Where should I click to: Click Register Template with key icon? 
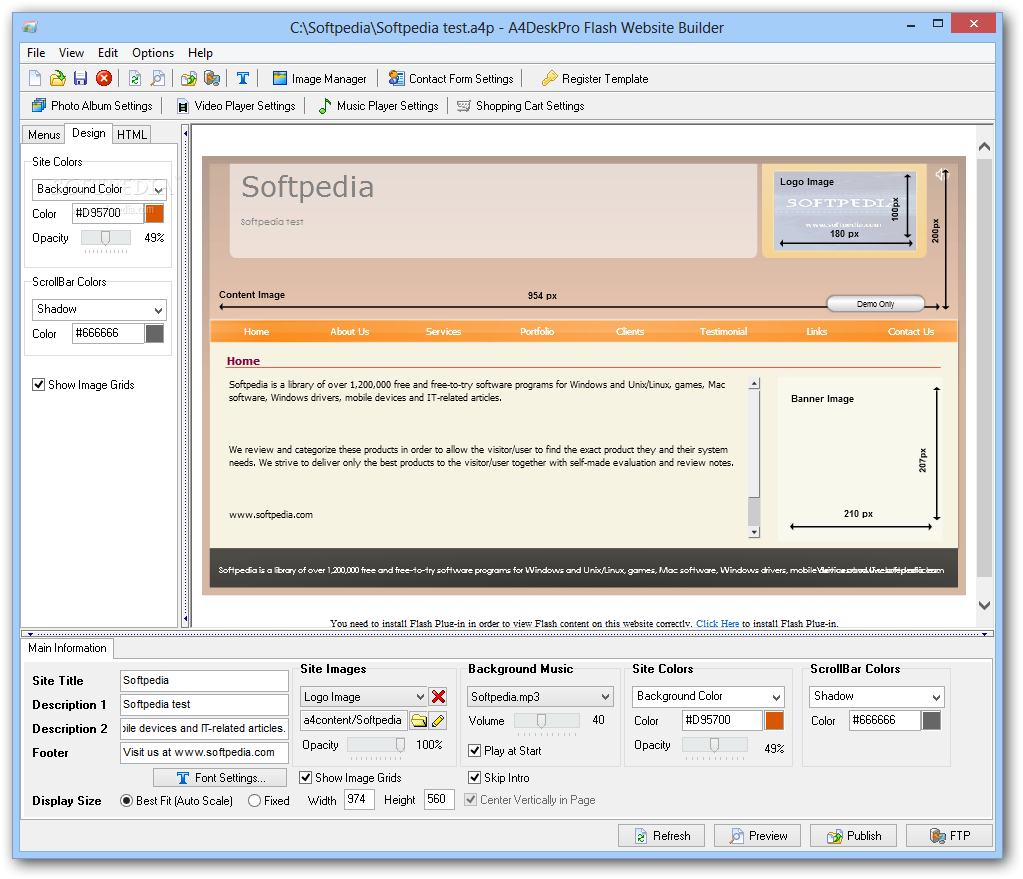point(595,79)
